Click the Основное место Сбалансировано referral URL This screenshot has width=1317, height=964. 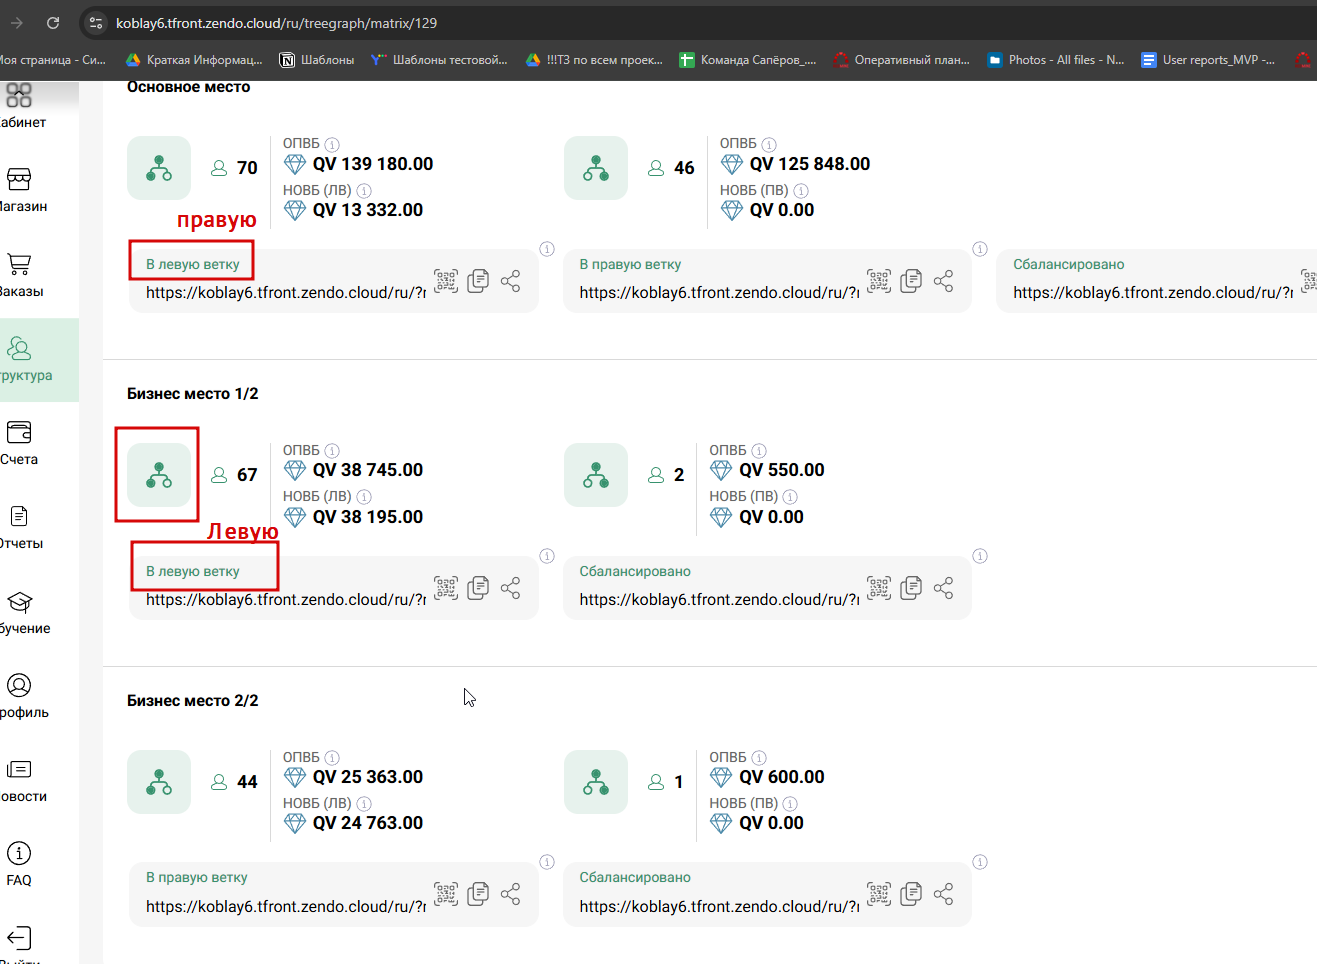(x=1153, y=293)
